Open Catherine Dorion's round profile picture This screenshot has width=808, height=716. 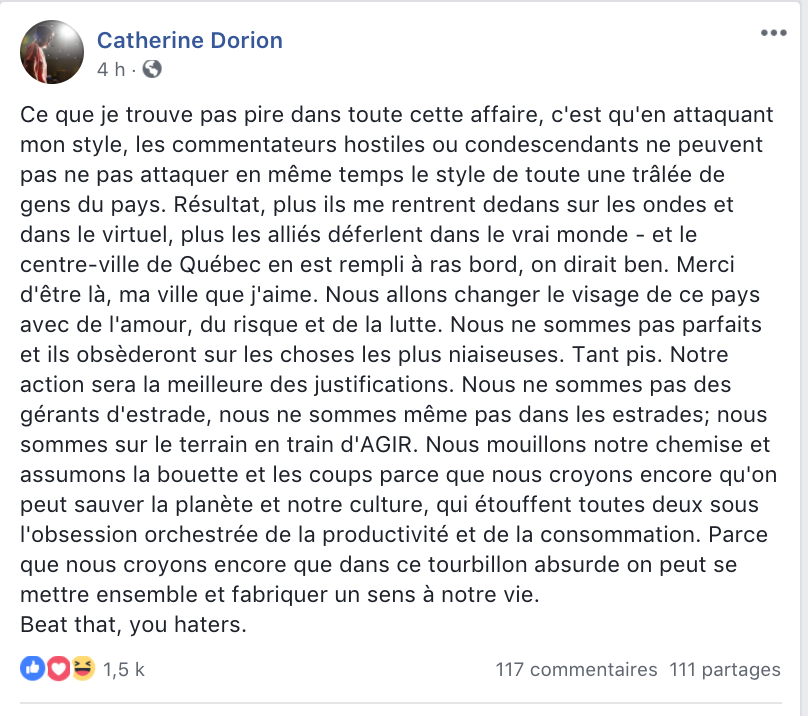[52, 52]
